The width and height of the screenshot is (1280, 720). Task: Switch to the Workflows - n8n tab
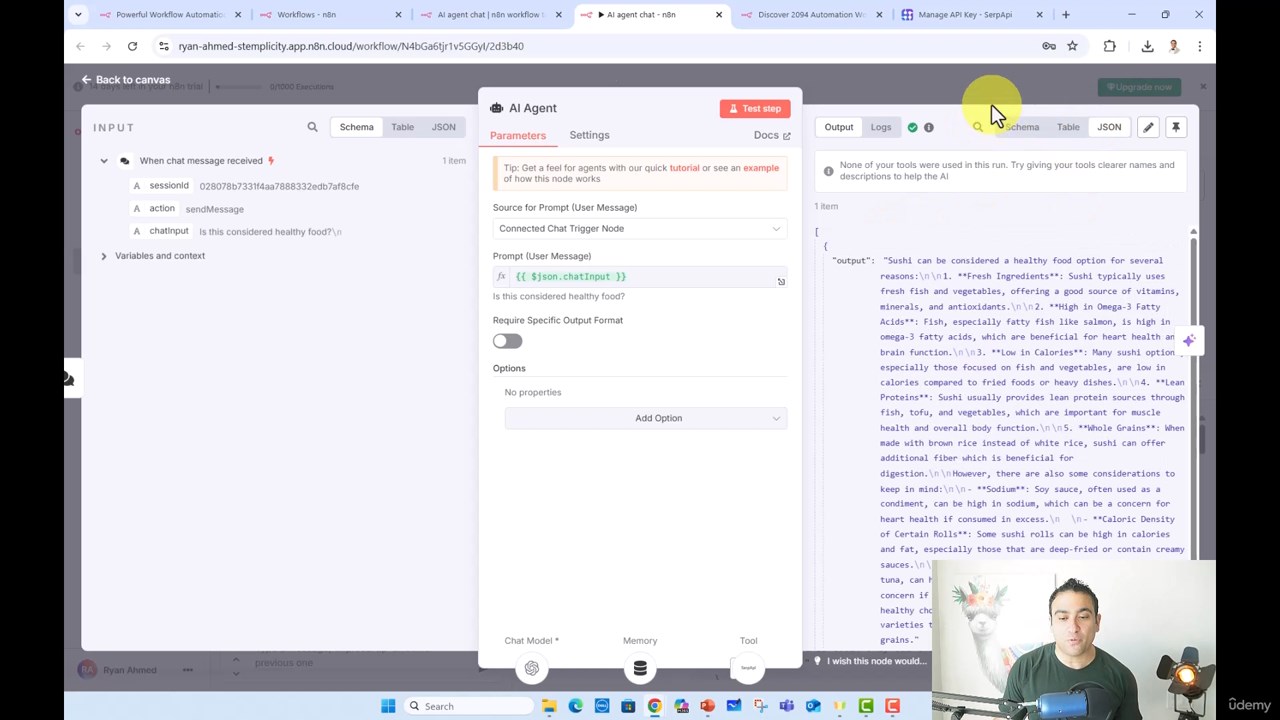[x=330, y=15]
